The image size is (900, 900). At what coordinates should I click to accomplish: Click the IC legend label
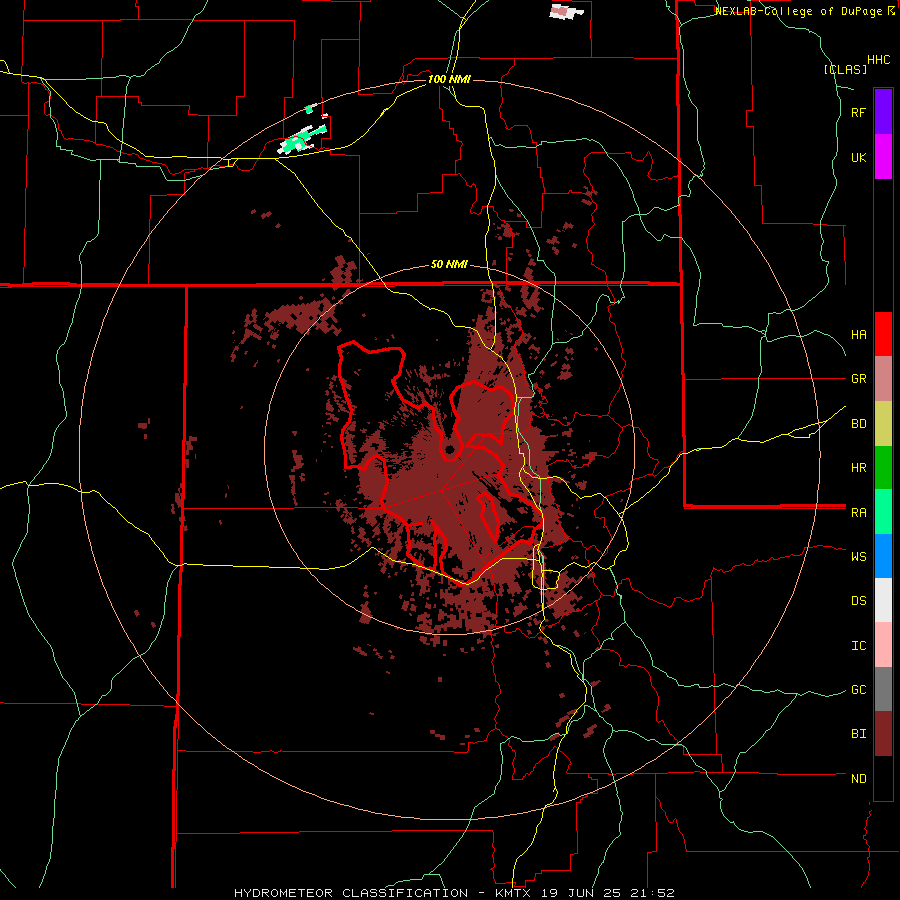(x=858, y=646)
